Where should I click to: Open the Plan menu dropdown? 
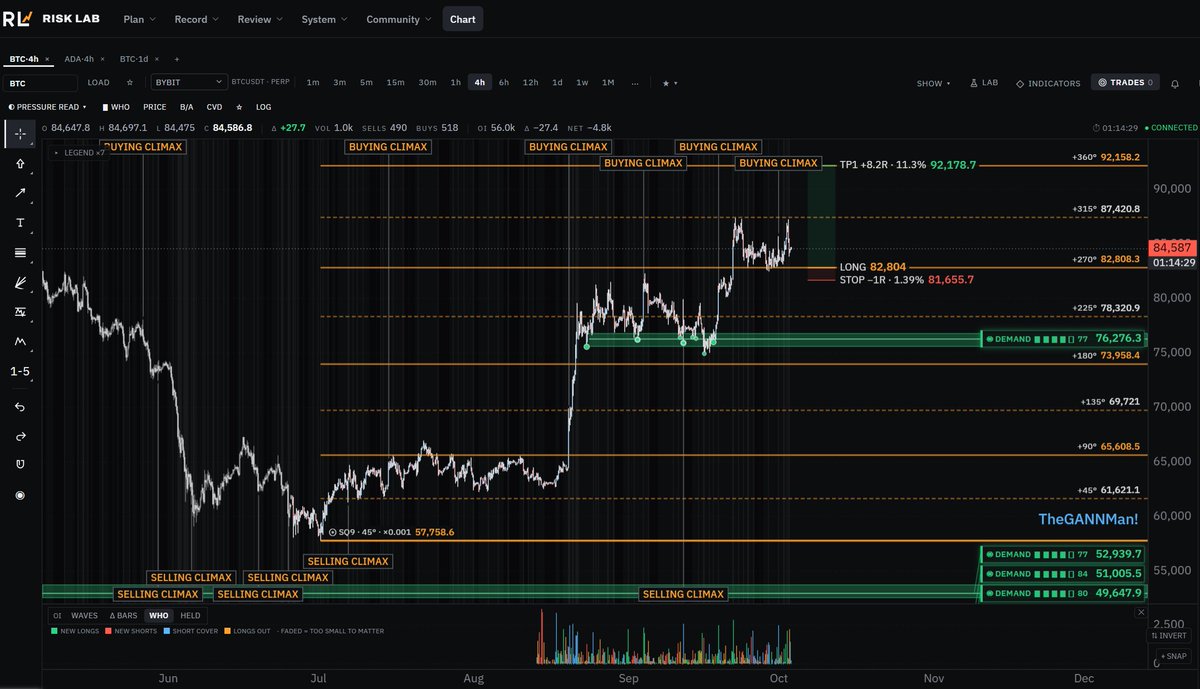138,19
